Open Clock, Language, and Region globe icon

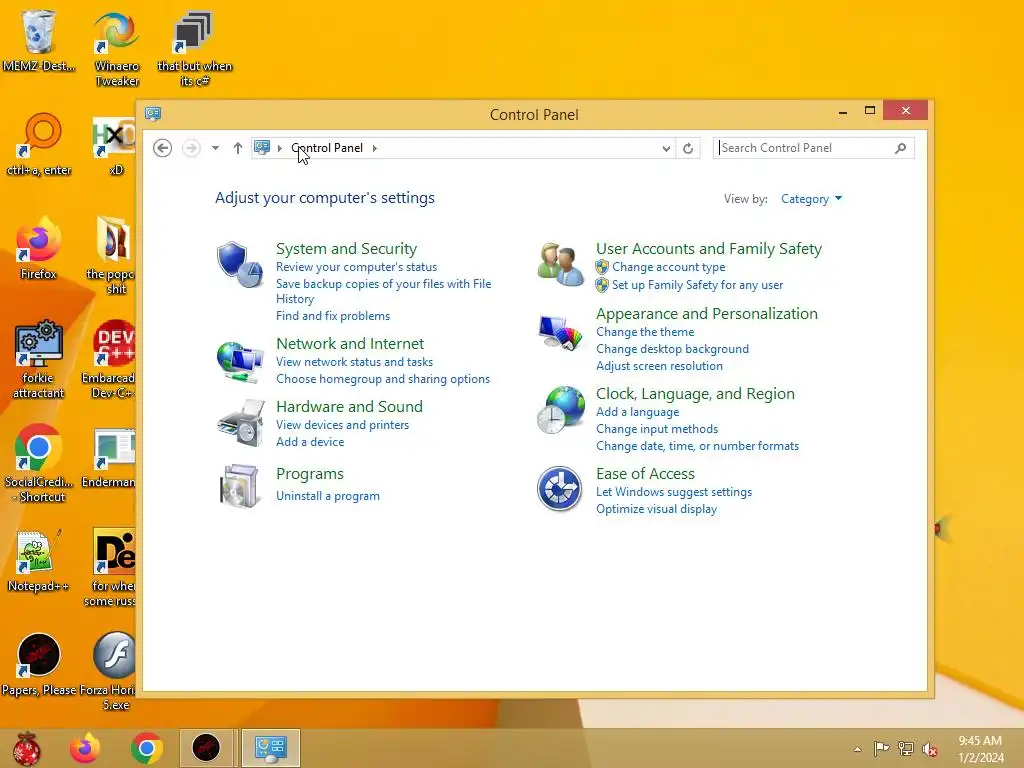561,410
